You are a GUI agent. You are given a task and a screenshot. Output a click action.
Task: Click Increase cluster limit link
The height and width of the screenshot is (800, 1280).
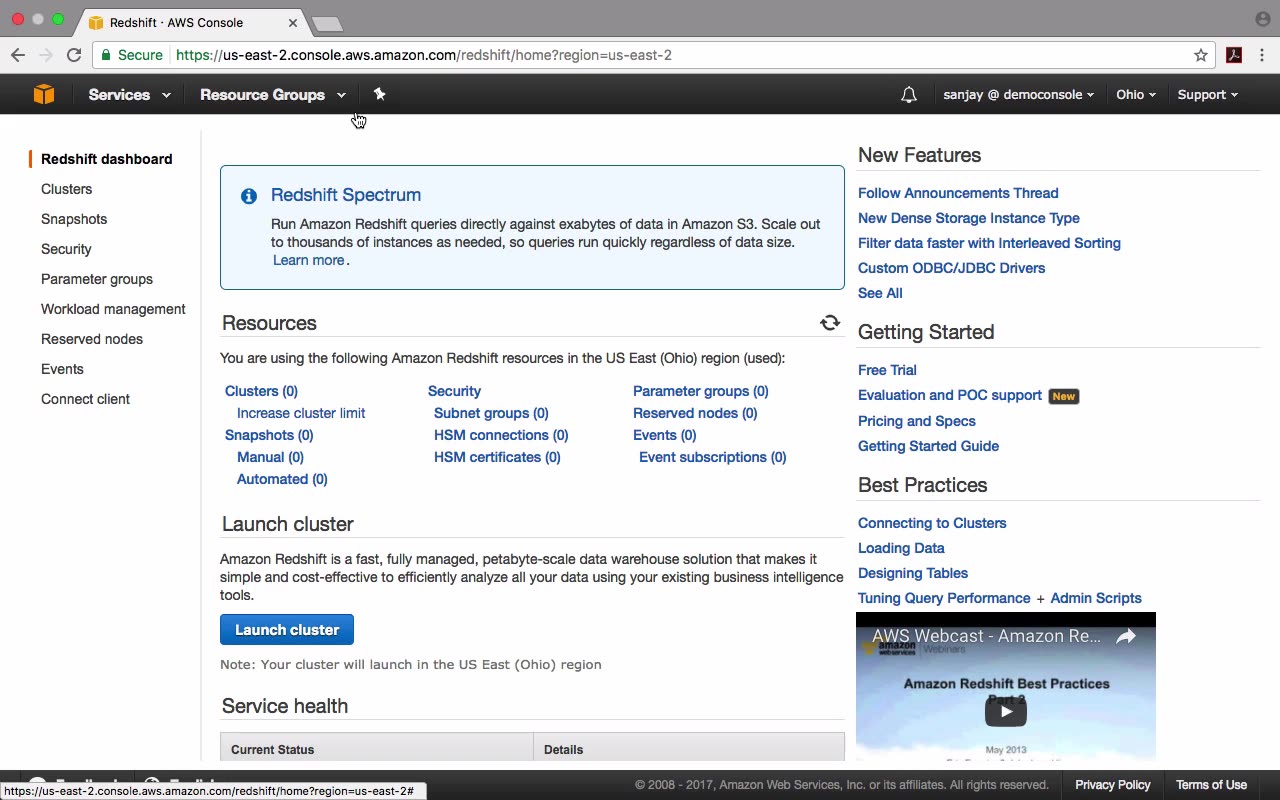[x=301, y=413]
